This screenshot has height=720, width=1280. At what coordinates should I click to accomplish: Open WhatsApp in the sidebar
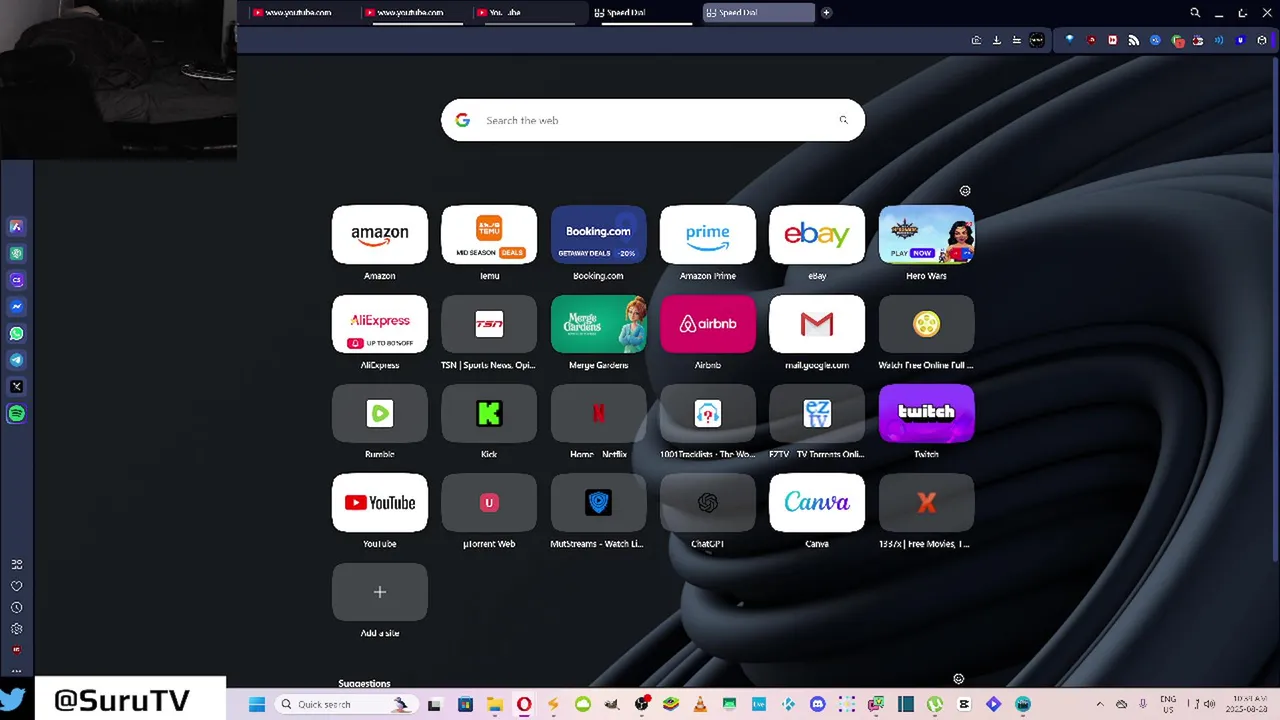click(16, 334)
